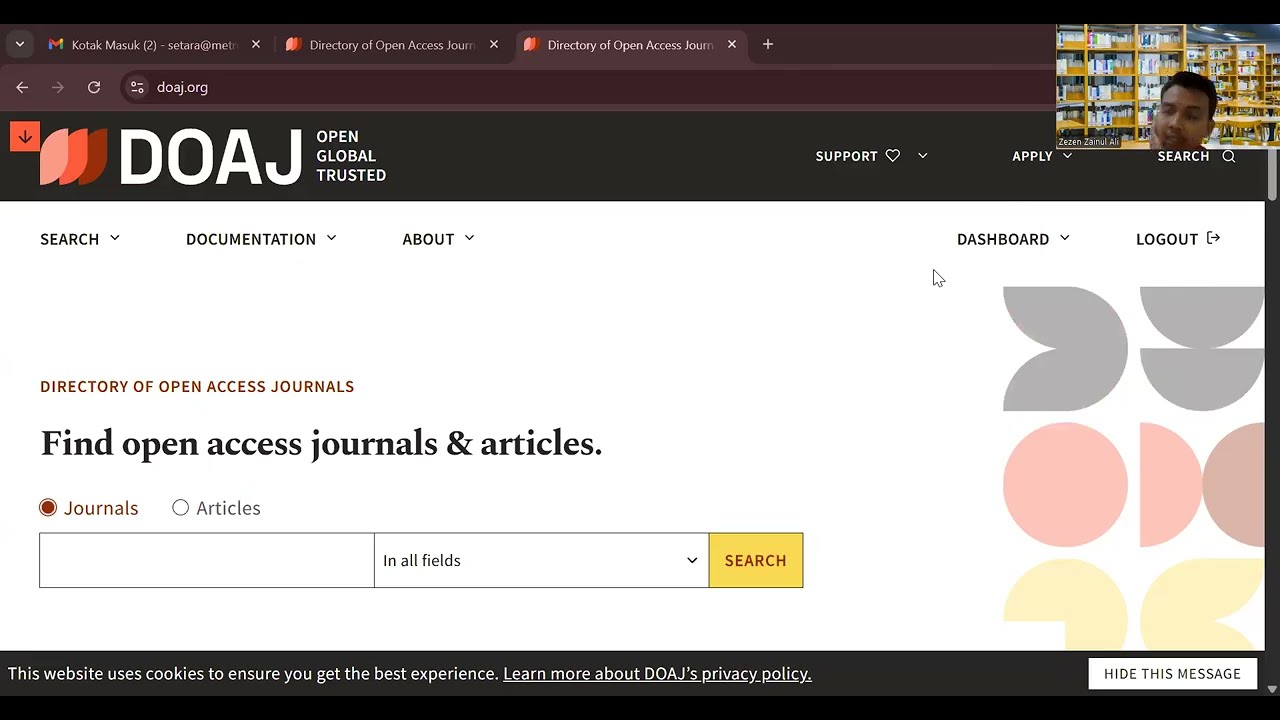1280x720 pixels.
Task: Click the heart icon next to SUPPORT
Action: (x=893, y=156)
